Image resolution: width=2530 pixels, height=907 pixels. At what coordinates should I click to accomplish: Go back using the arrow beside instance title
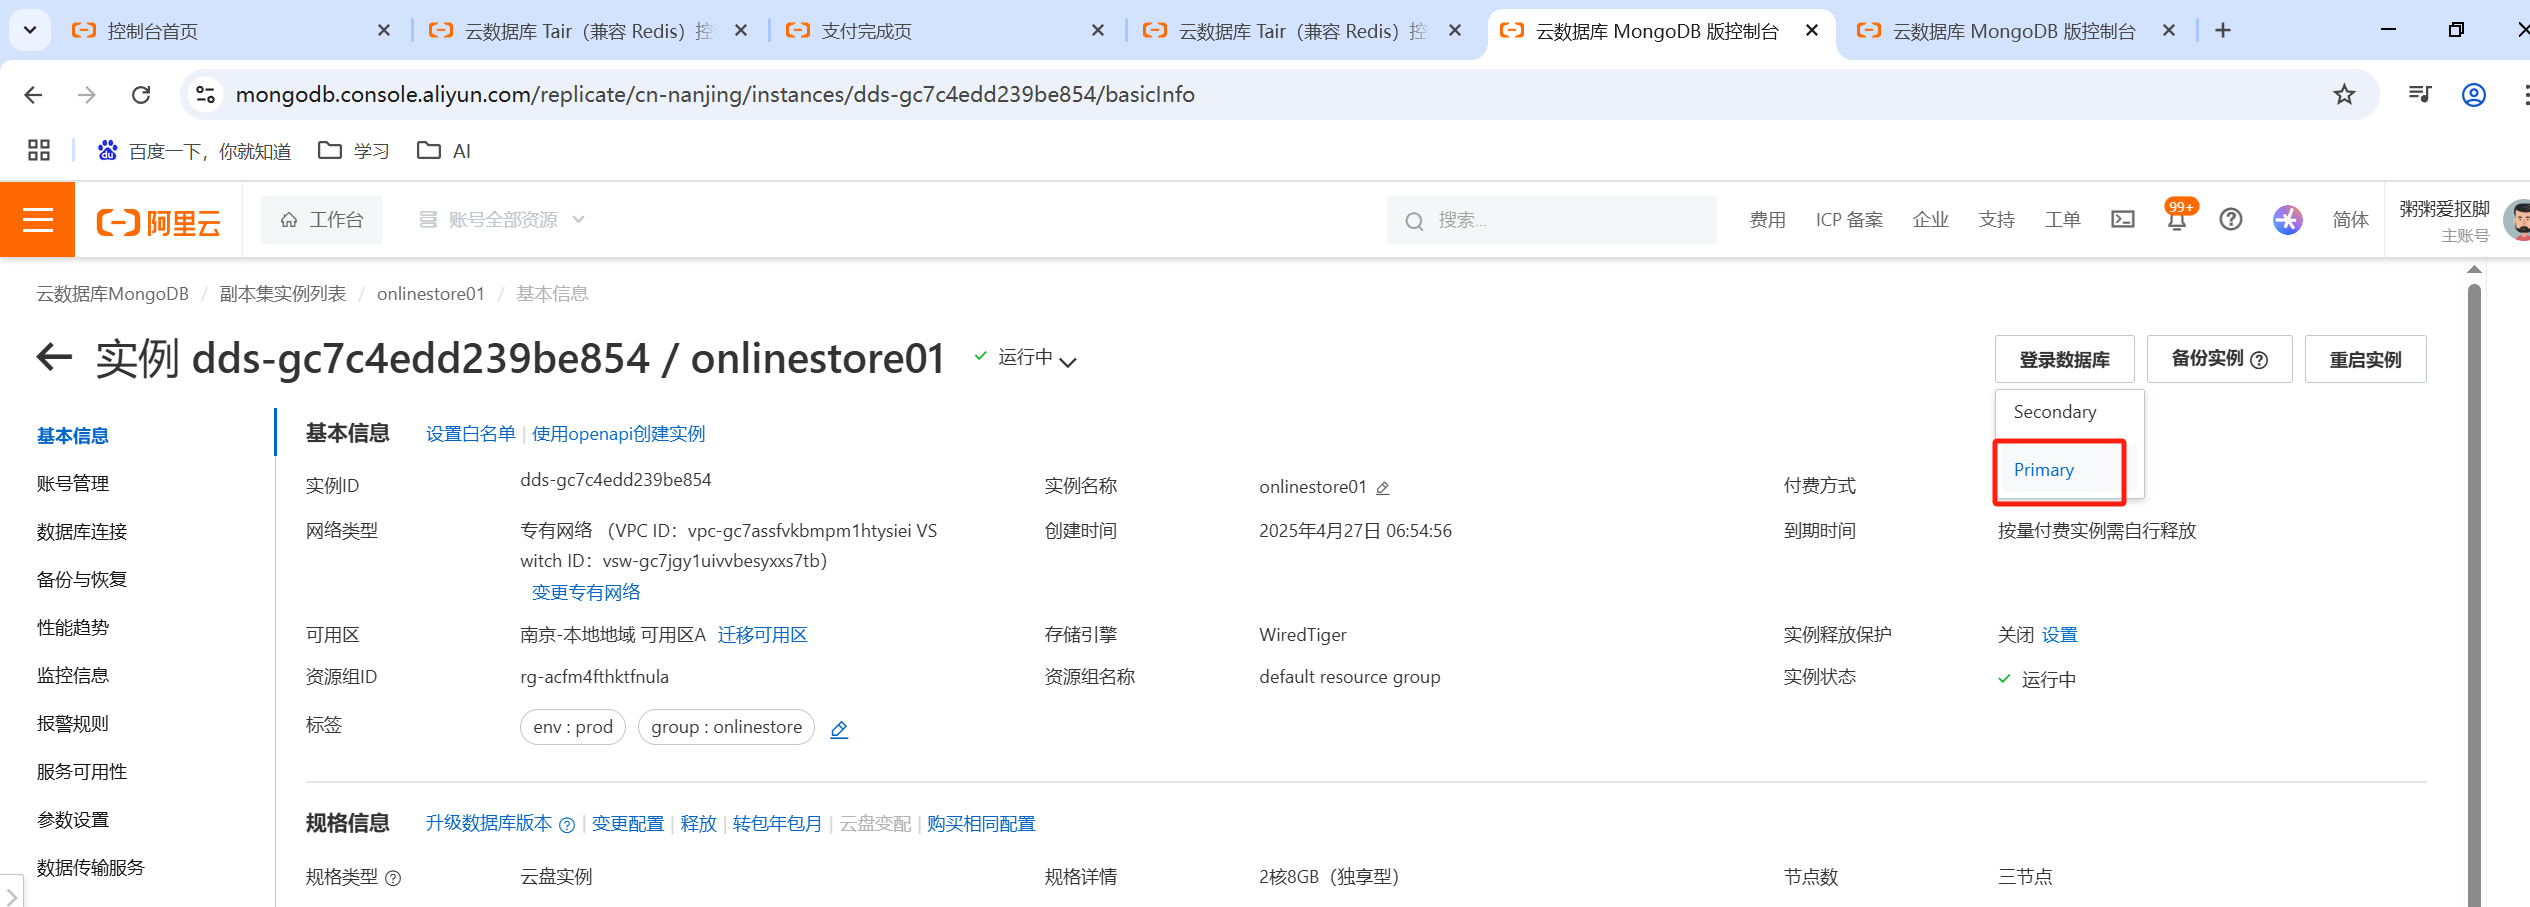coord(54,357)
